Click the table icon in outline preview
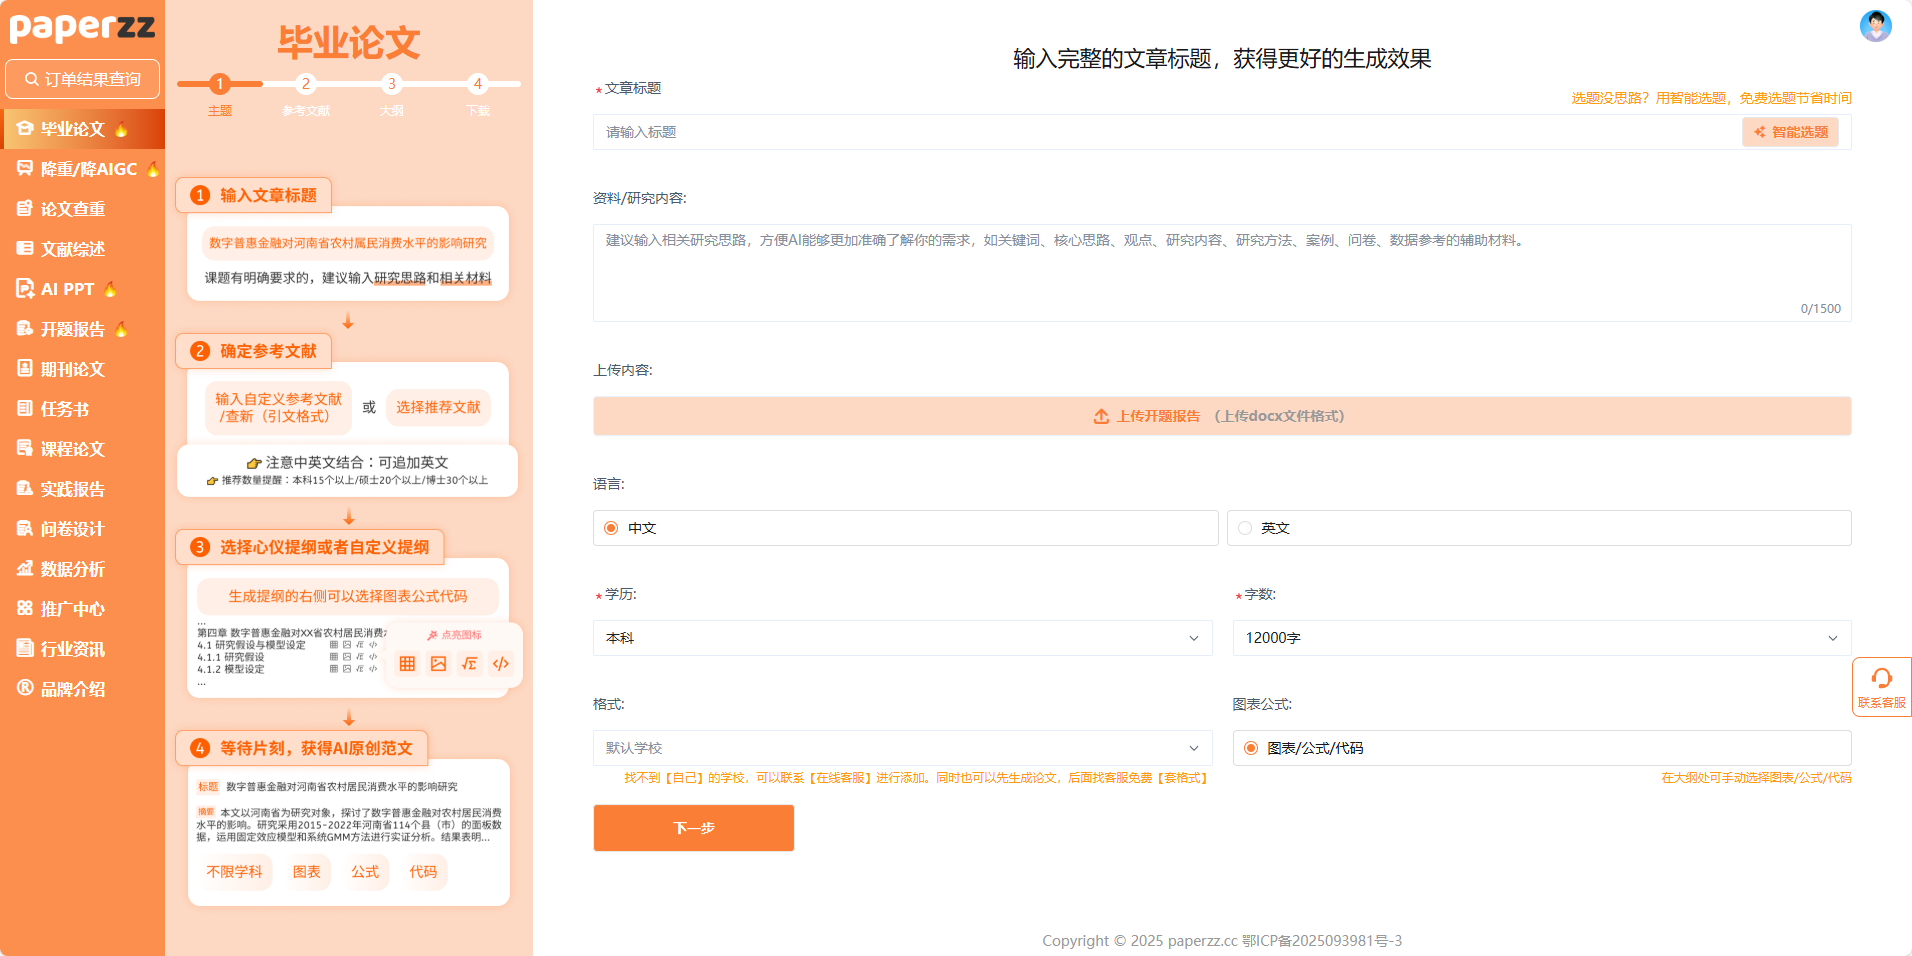1912x956 pixels. (407, 664)
